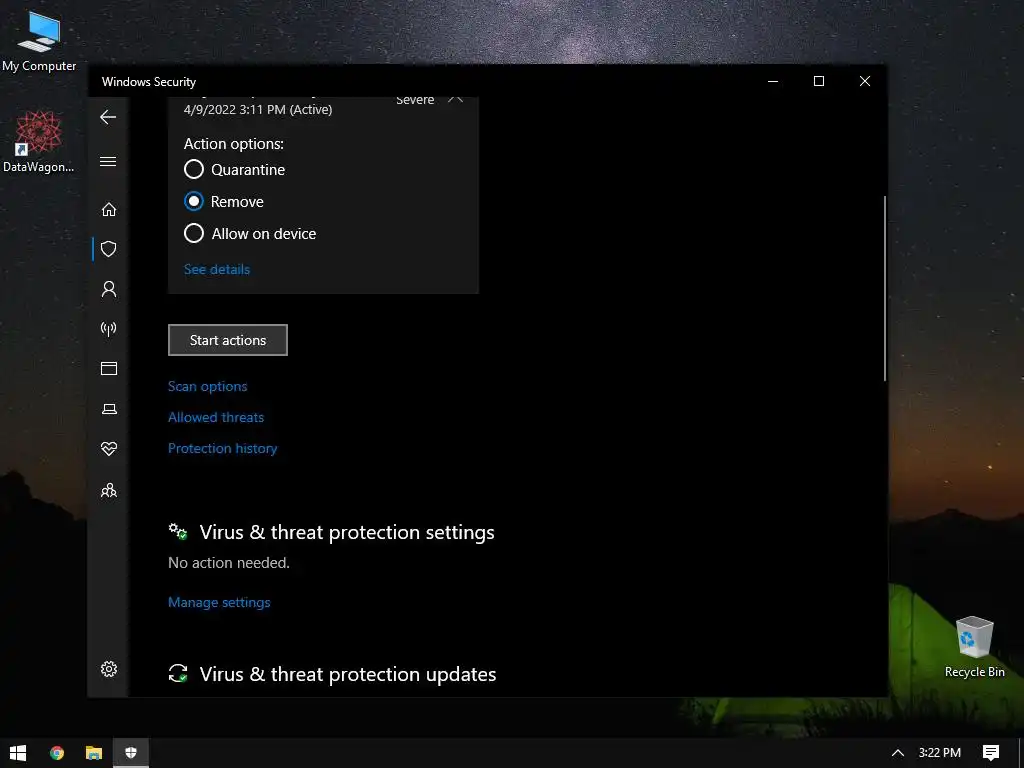Open the hamburger navigation menu
This screenshot has width=1024, height=768.
pyautogui.click(x=108, y=161)
